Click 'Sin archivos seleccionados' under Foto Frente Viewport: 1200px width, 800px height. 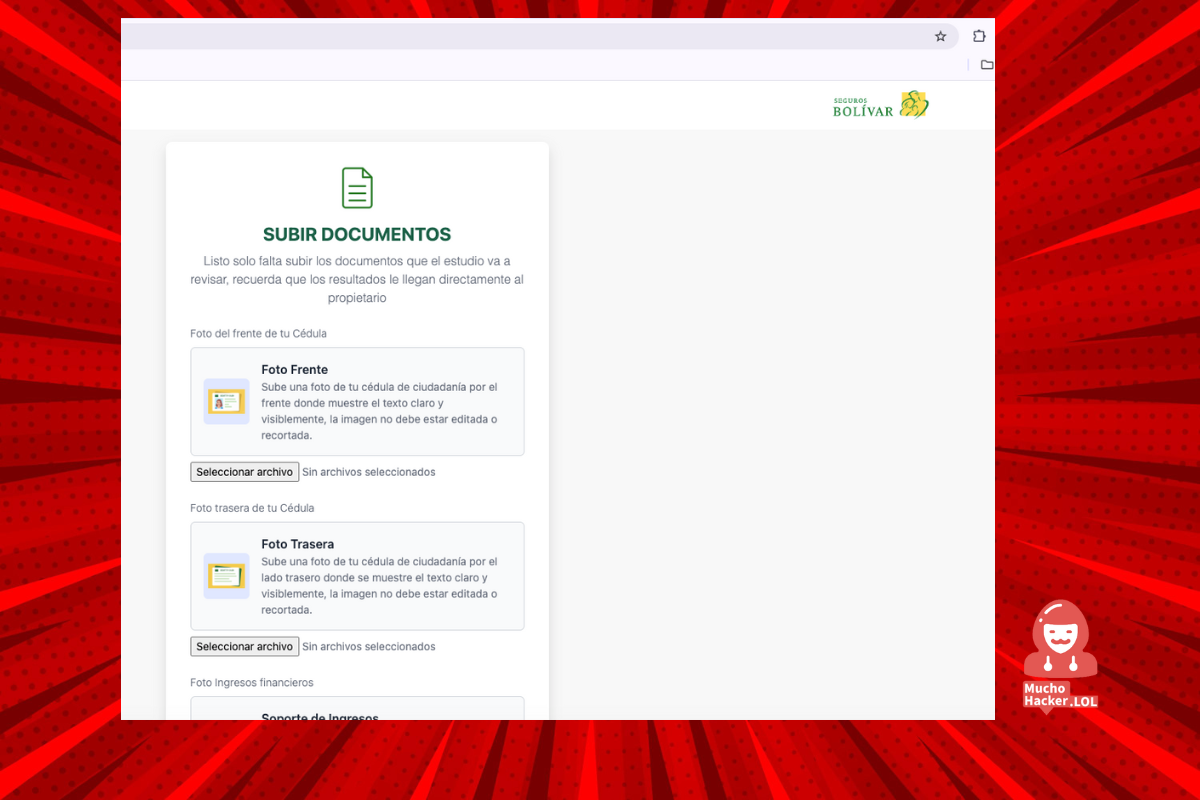[369, 472]
